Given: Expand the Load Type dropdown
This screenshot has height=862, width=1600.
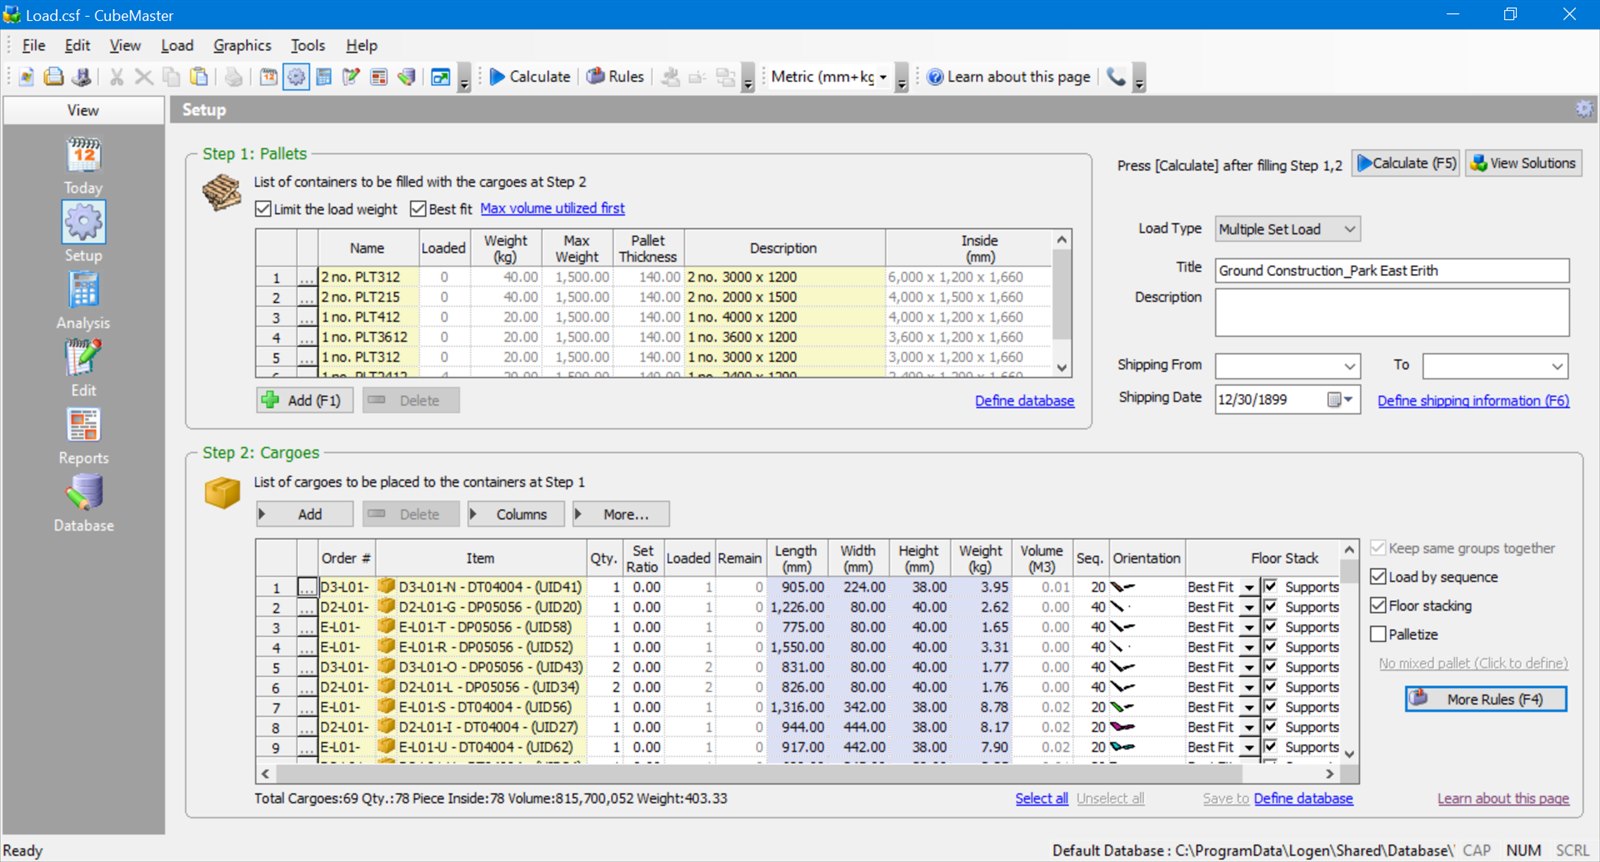Looking at the screenshot, I should click(1350, 229).
